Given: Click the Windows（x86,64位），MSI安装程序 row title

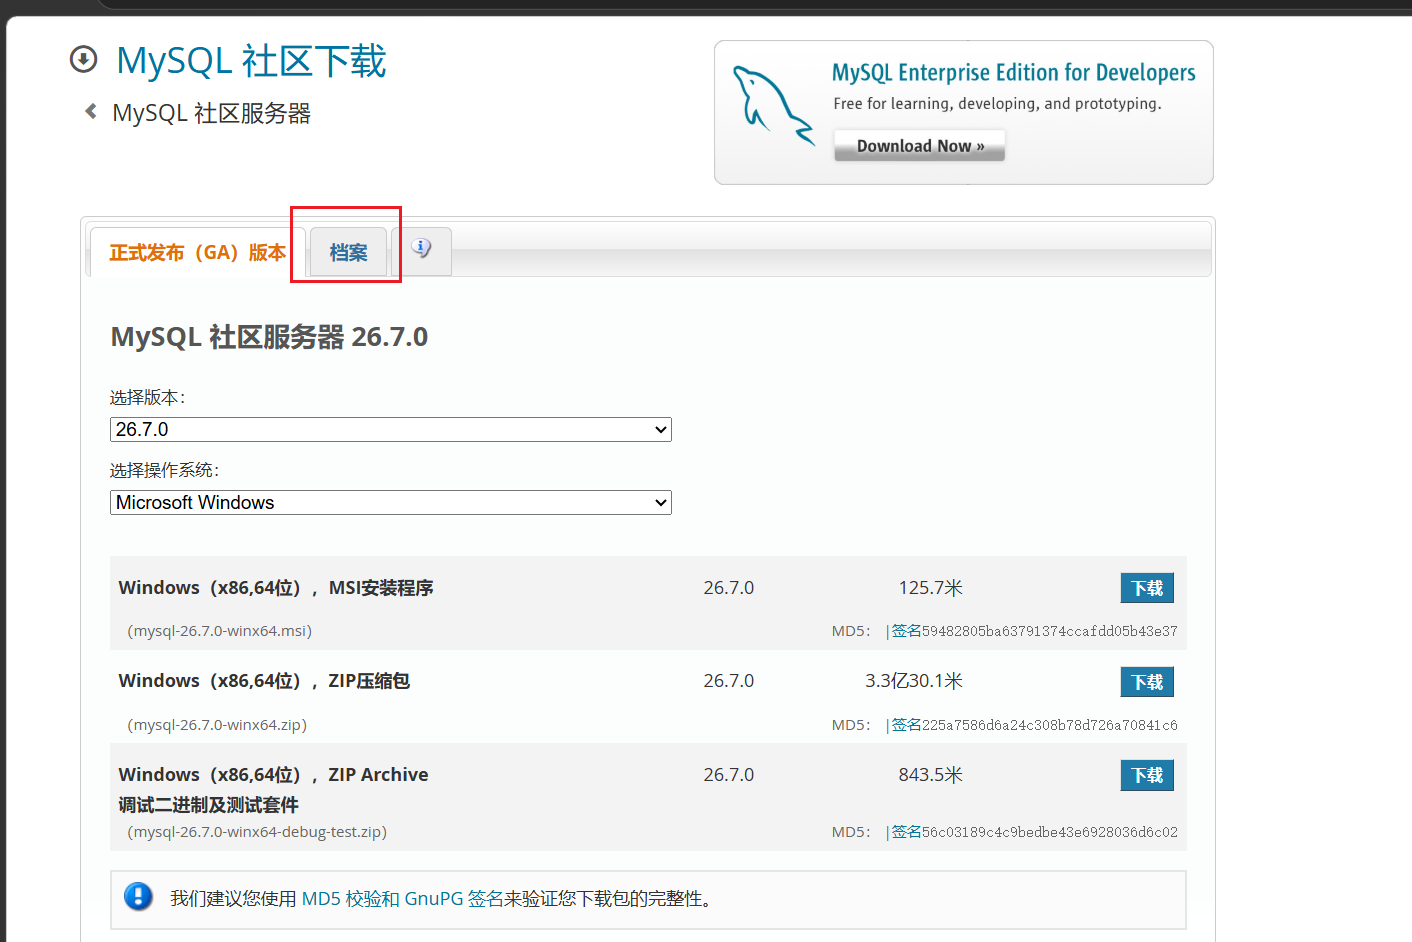Looking at the screenshot, I should point(276,588).
